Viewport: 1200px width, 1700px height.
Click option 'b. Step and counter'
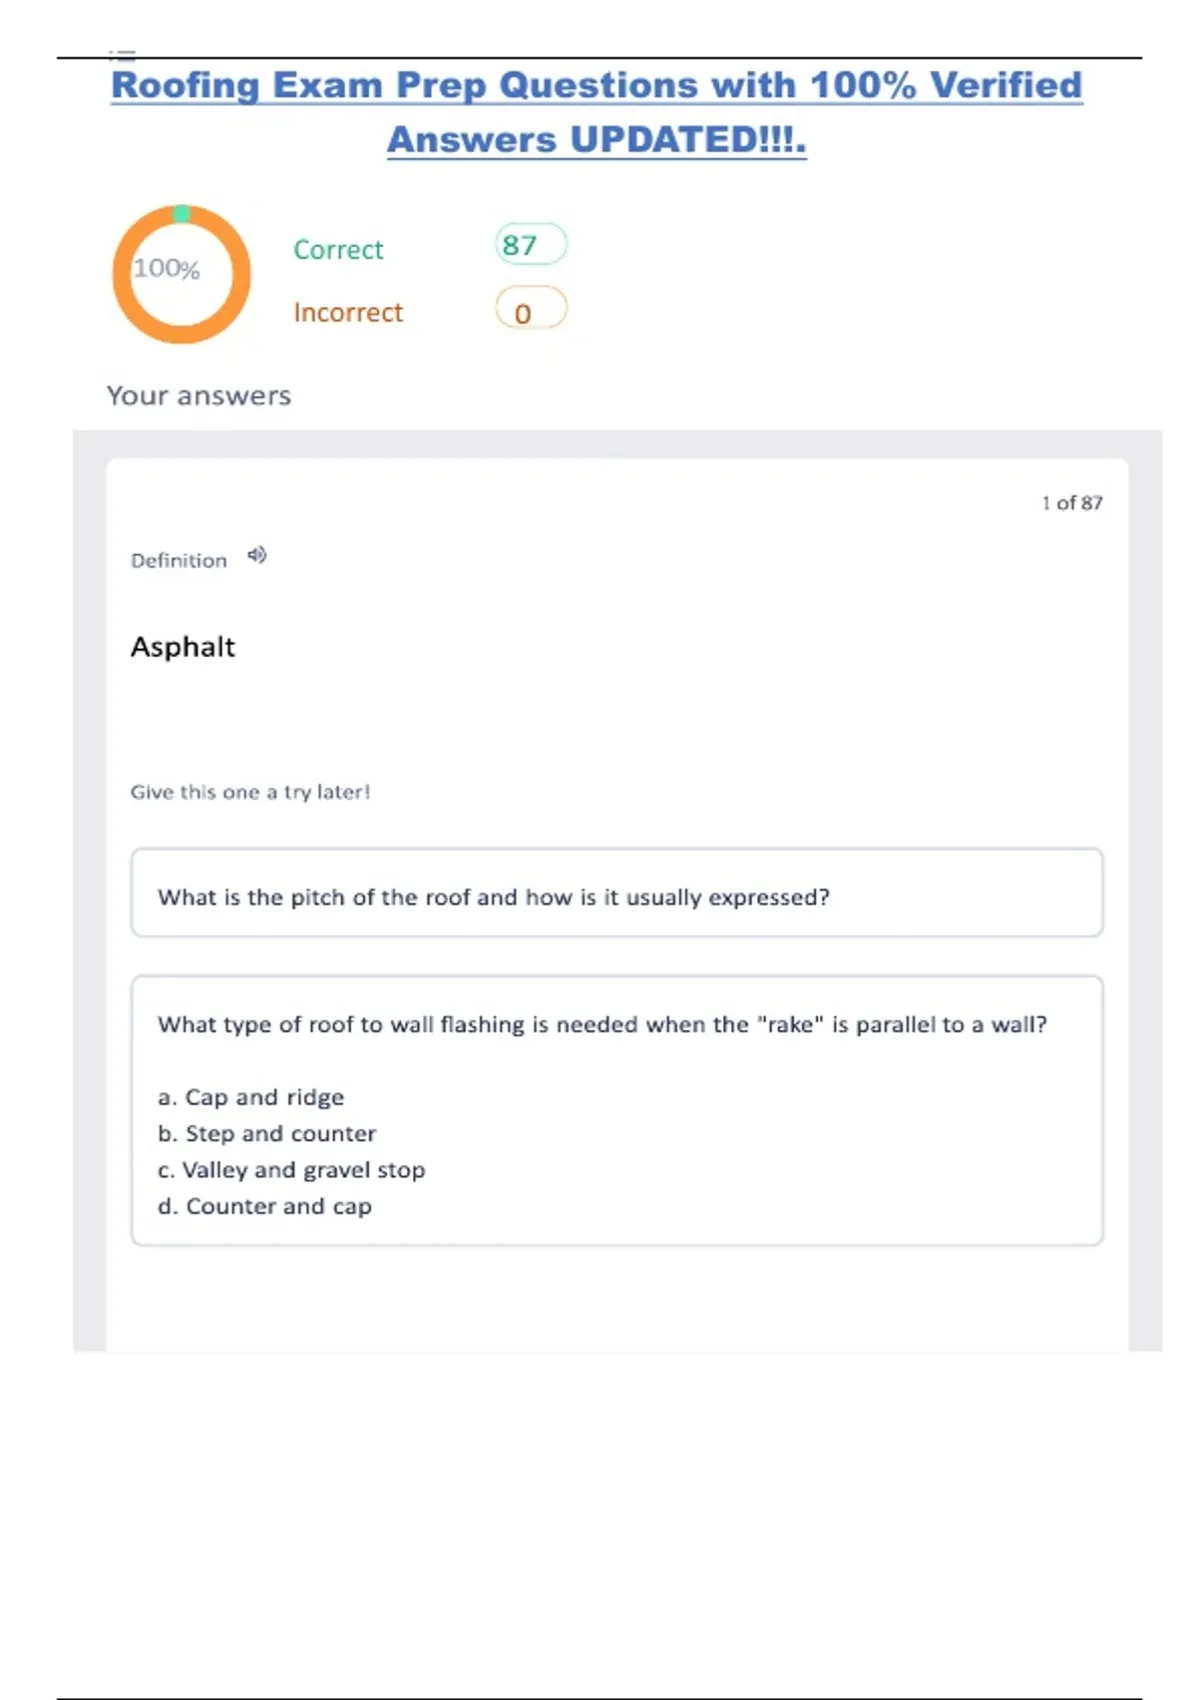tap(267, 1133)
